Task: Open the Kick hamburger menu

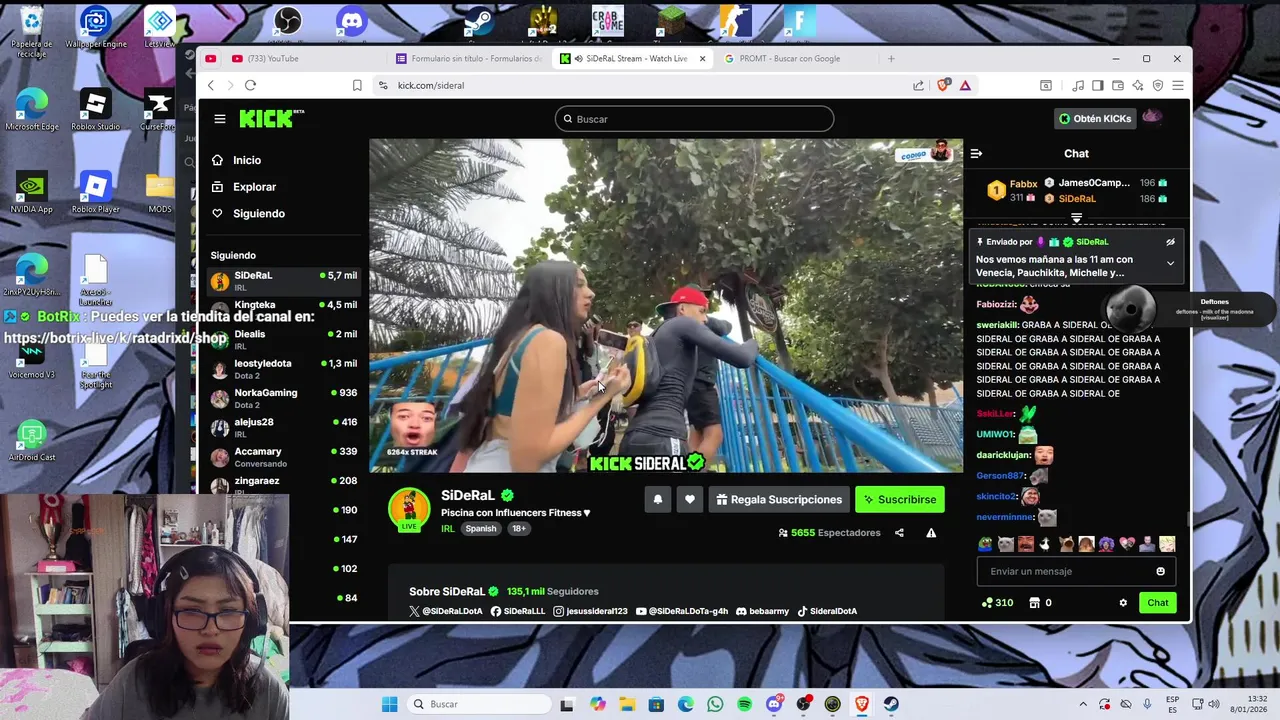Action: click(x=219, y=118)
